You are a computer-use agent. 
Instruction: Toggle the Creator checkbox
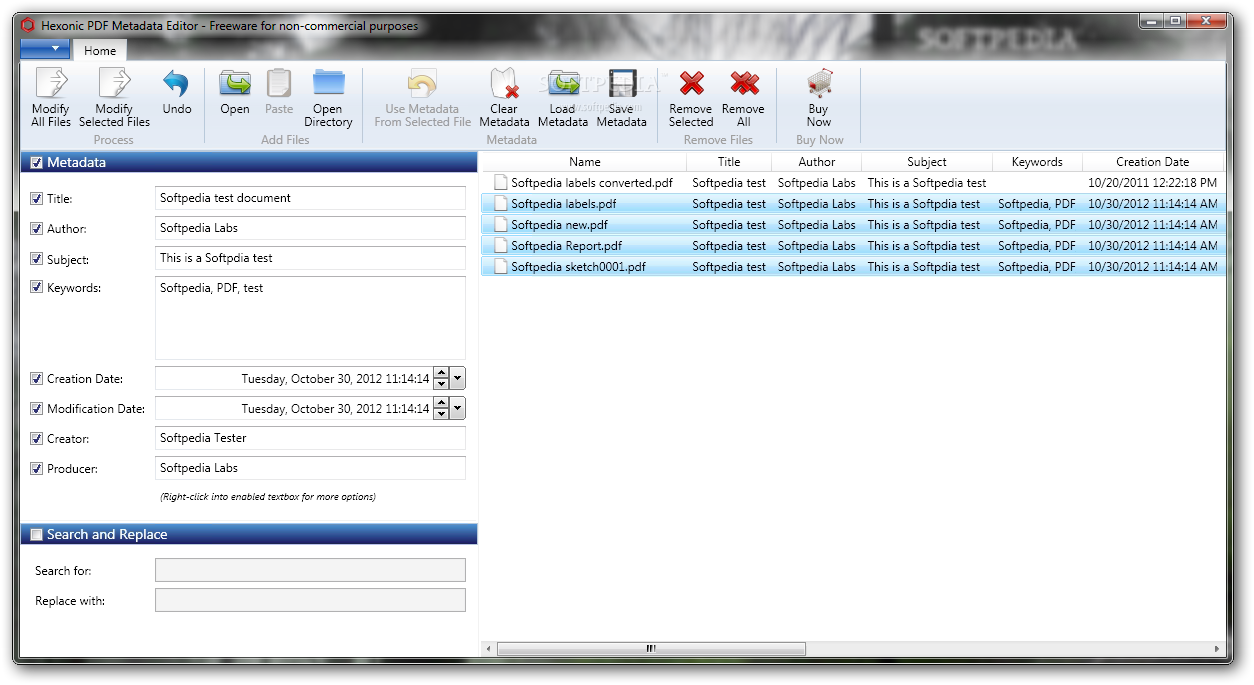(37, 439)
